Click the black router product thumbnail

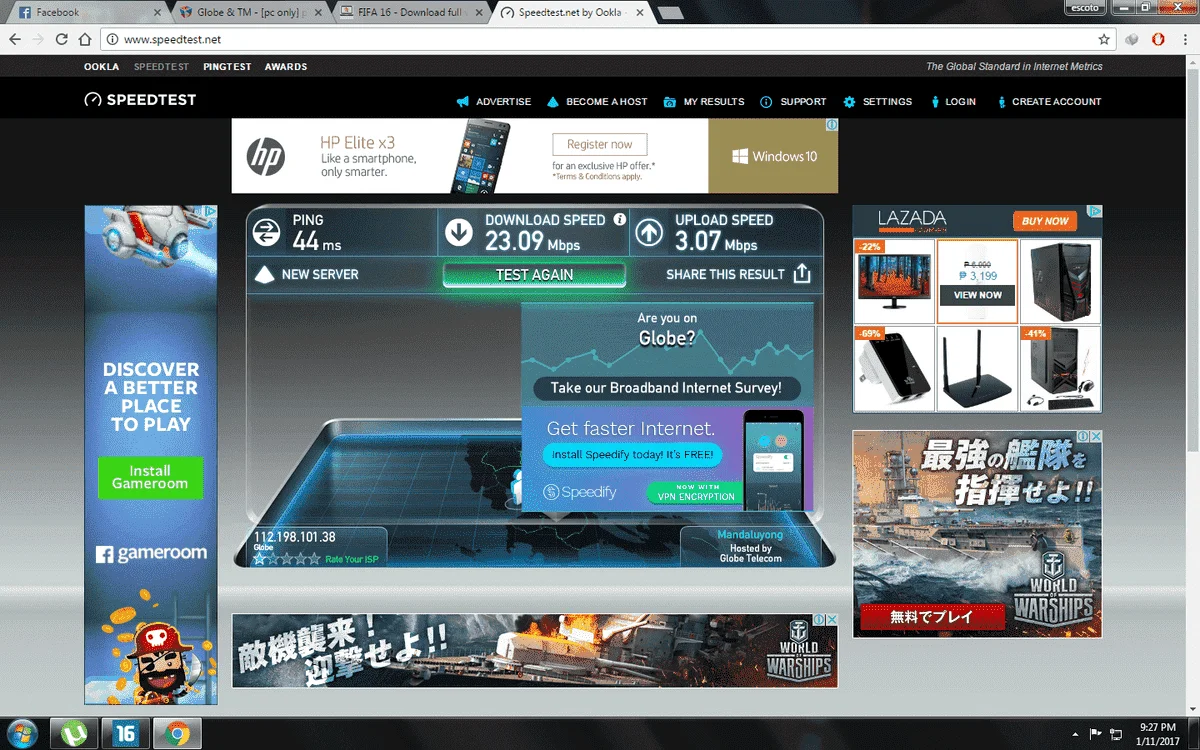977,368
